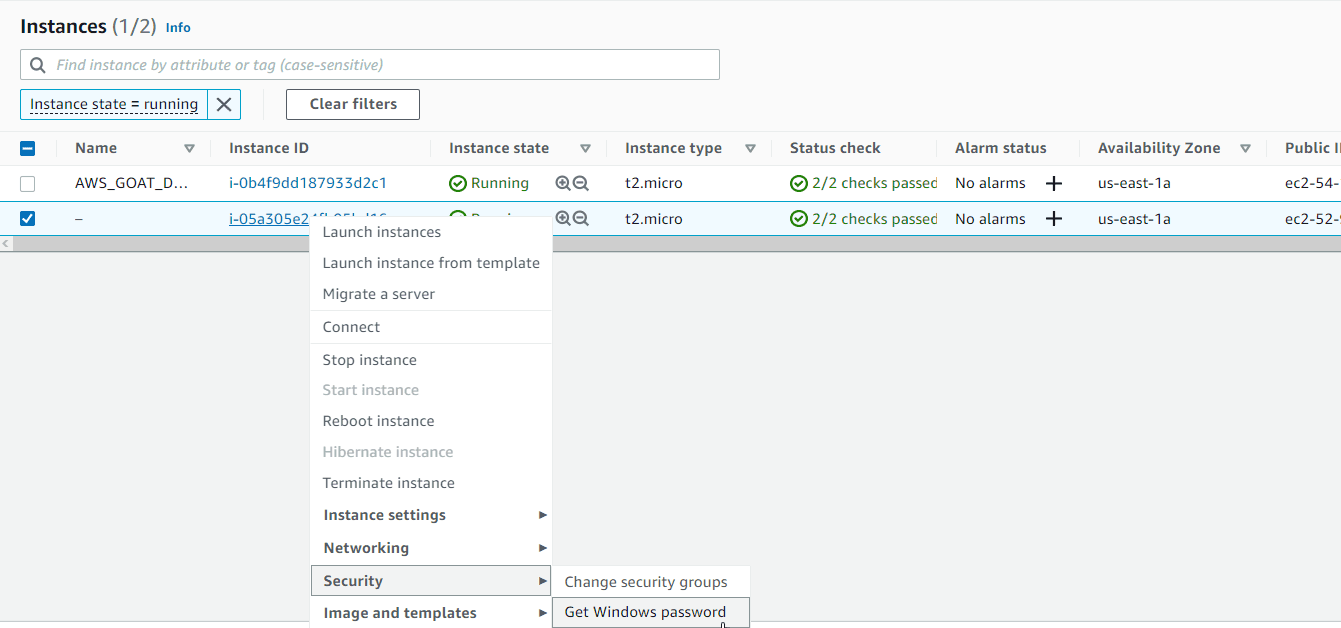Zoom out icon on AWS_GOAT instance row

[x=581, y=184]
